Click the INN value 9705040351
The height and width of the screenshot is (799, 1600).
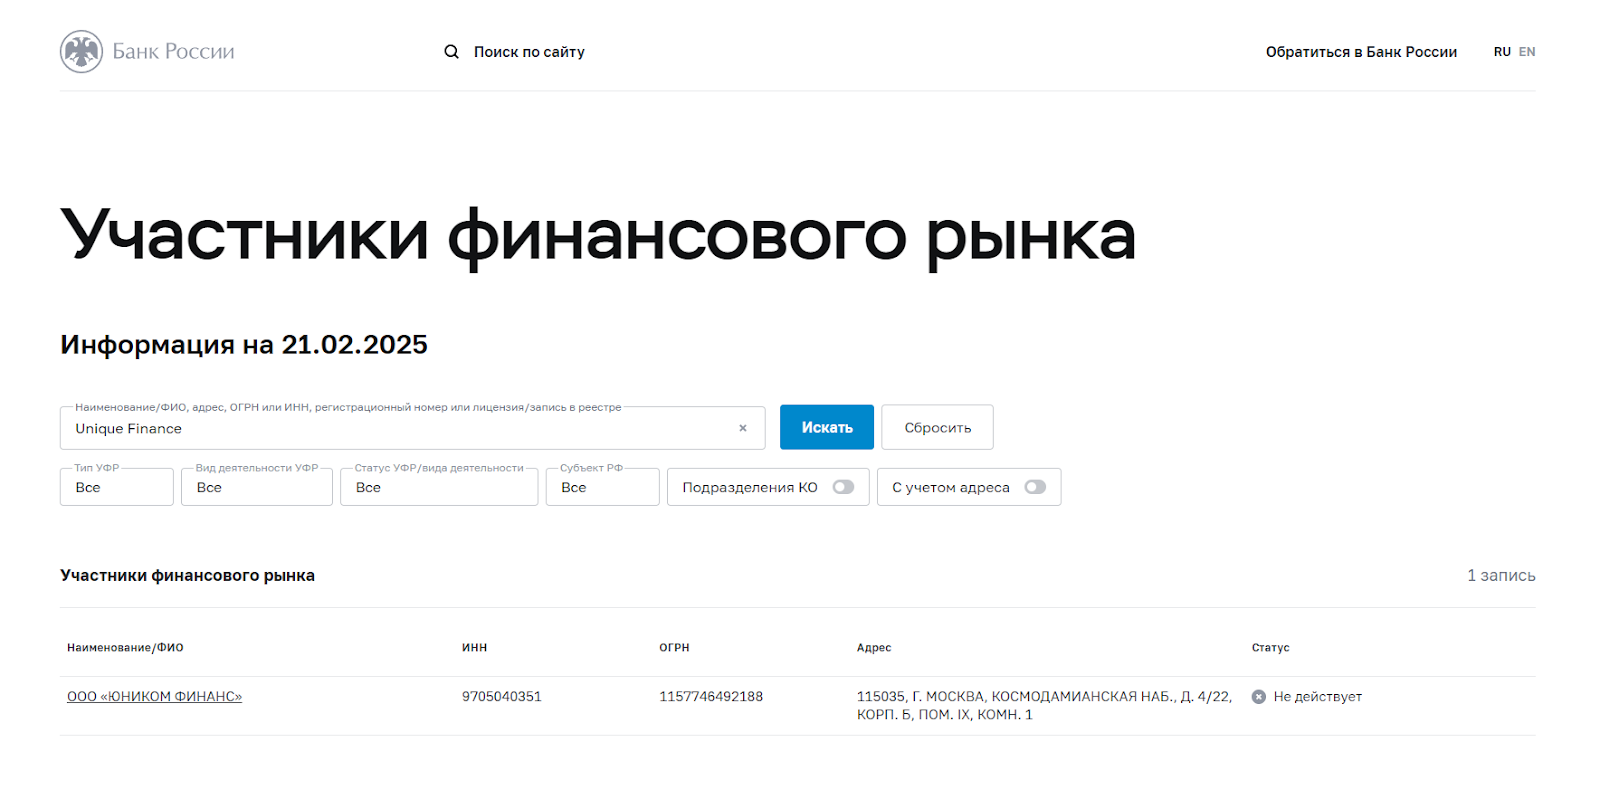point(502,697)
